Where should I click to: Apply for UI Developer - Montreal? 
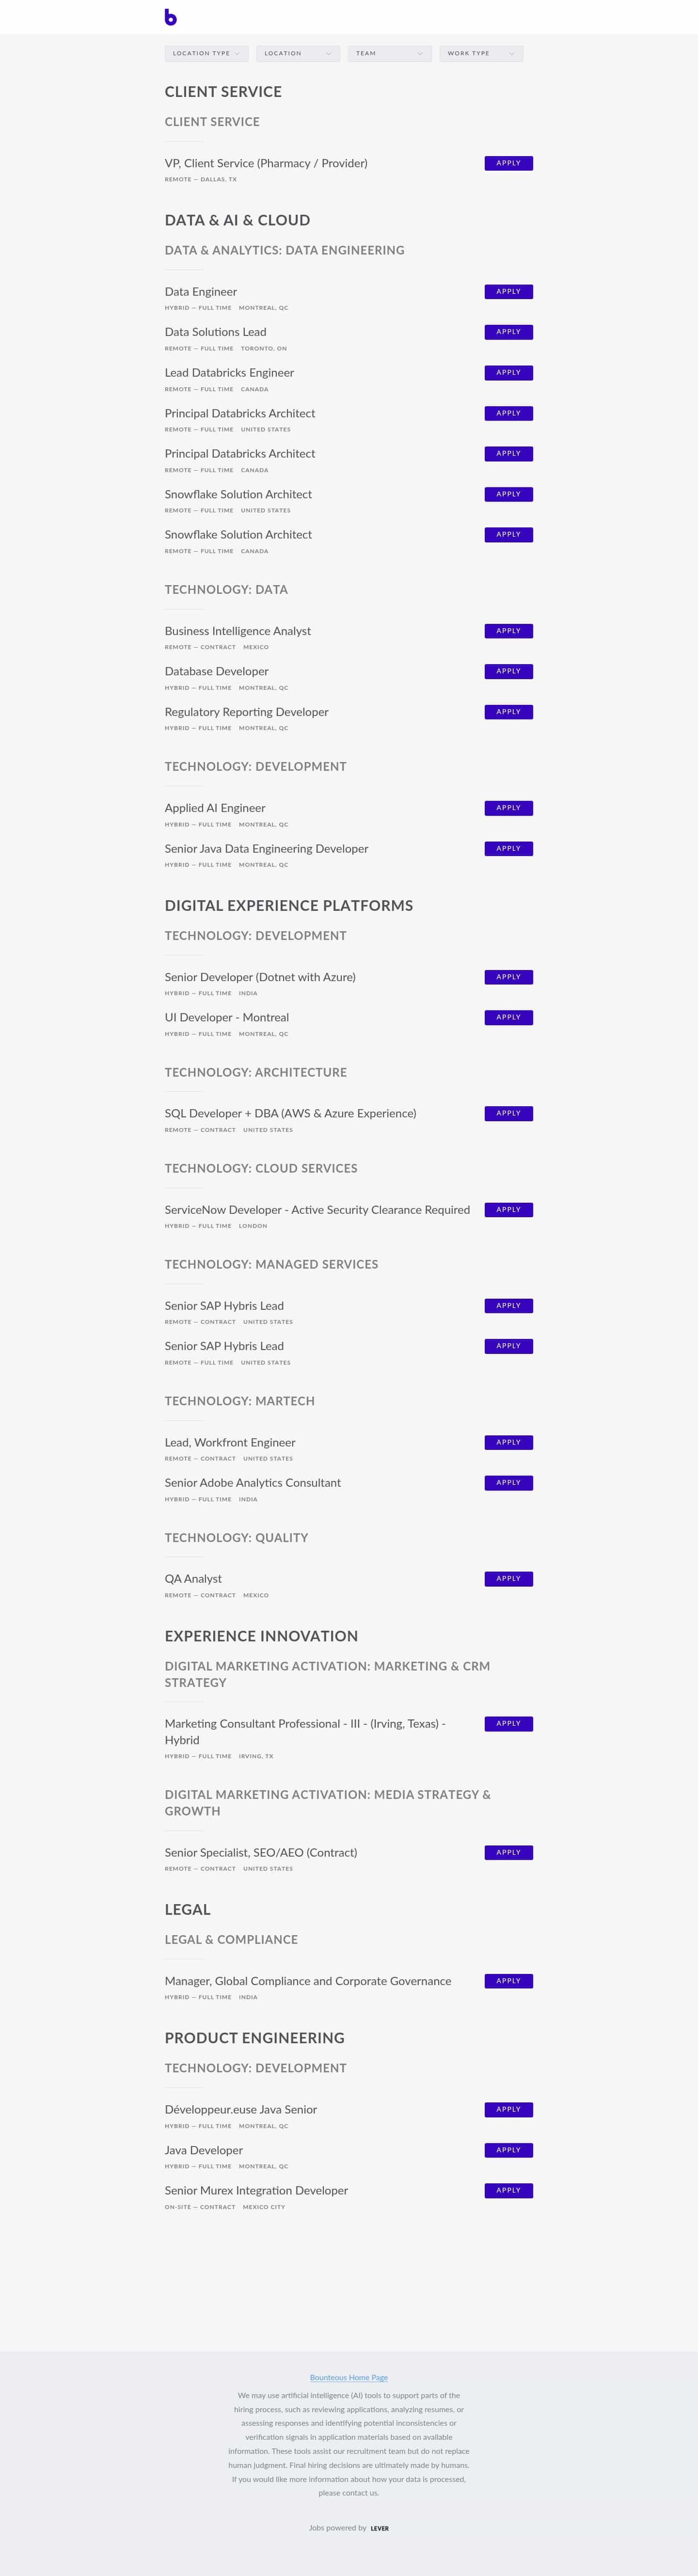coord(508,1017)
